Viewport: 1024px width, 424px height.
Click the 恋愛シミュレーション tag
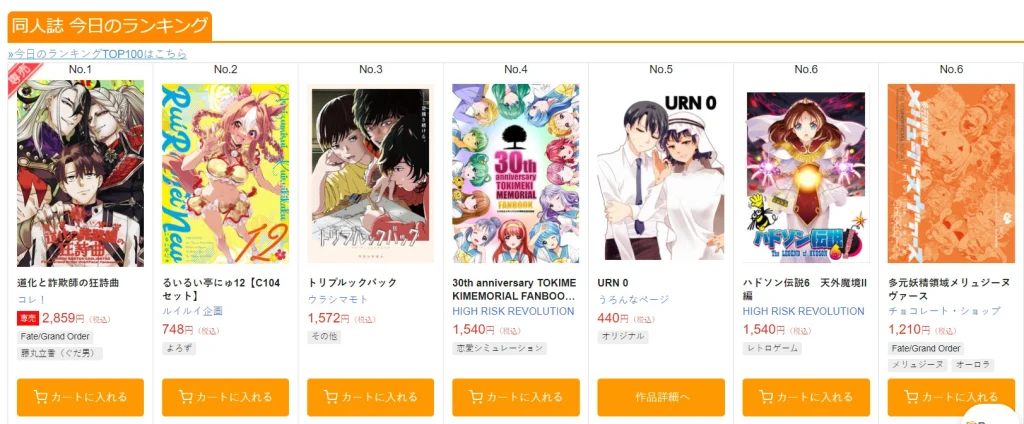(x=500, y=348)
